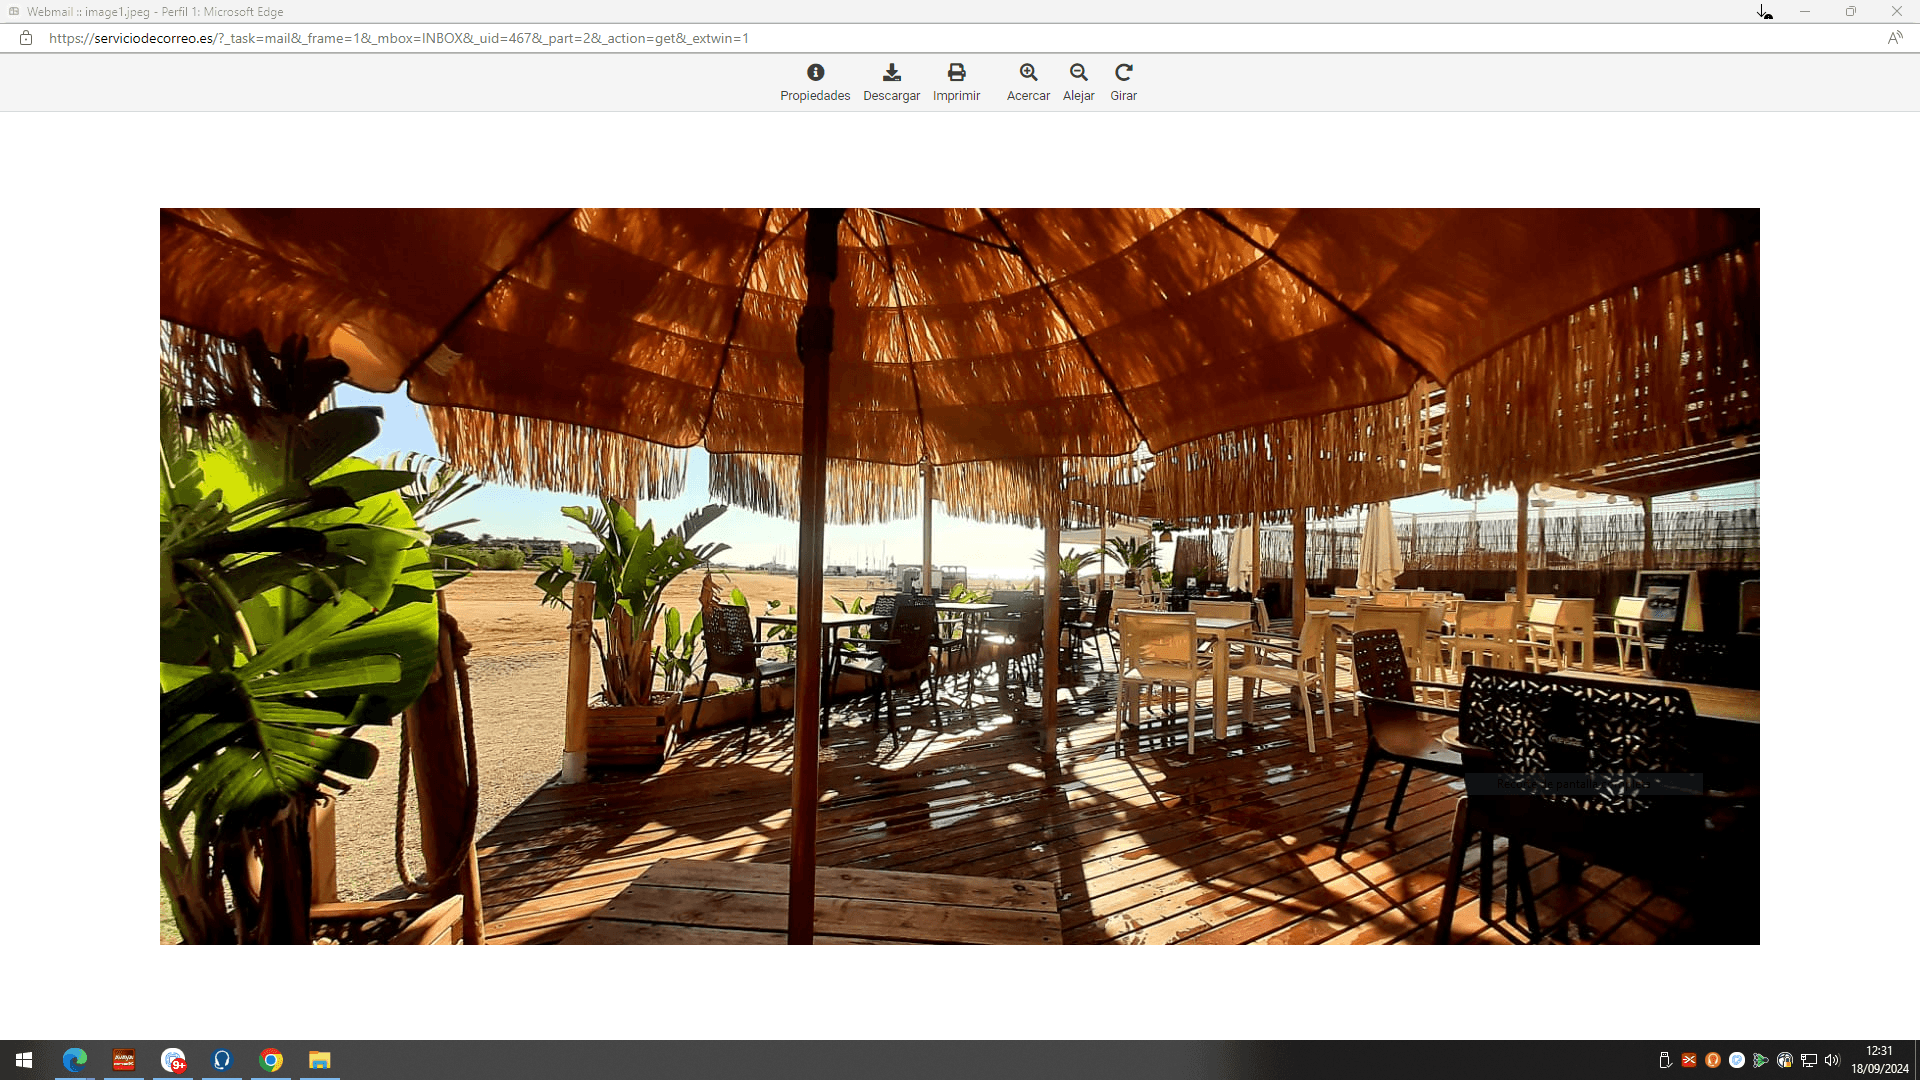This screenshot has width=1920, height=1080.
Task: Open Google Chrome from taskbar
Action: 271,1060
